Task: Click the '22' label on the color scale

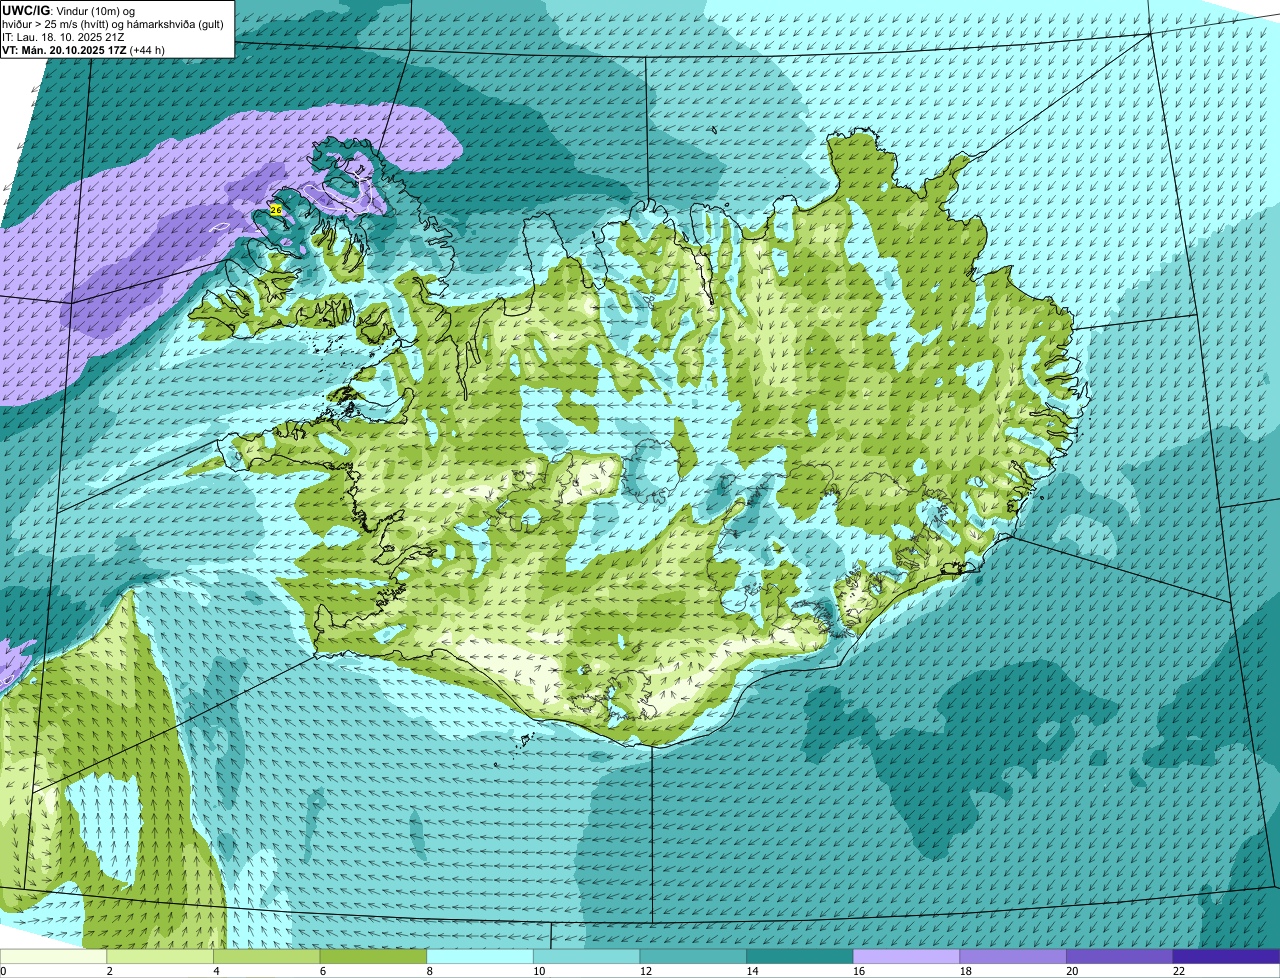Action: 1179,971
